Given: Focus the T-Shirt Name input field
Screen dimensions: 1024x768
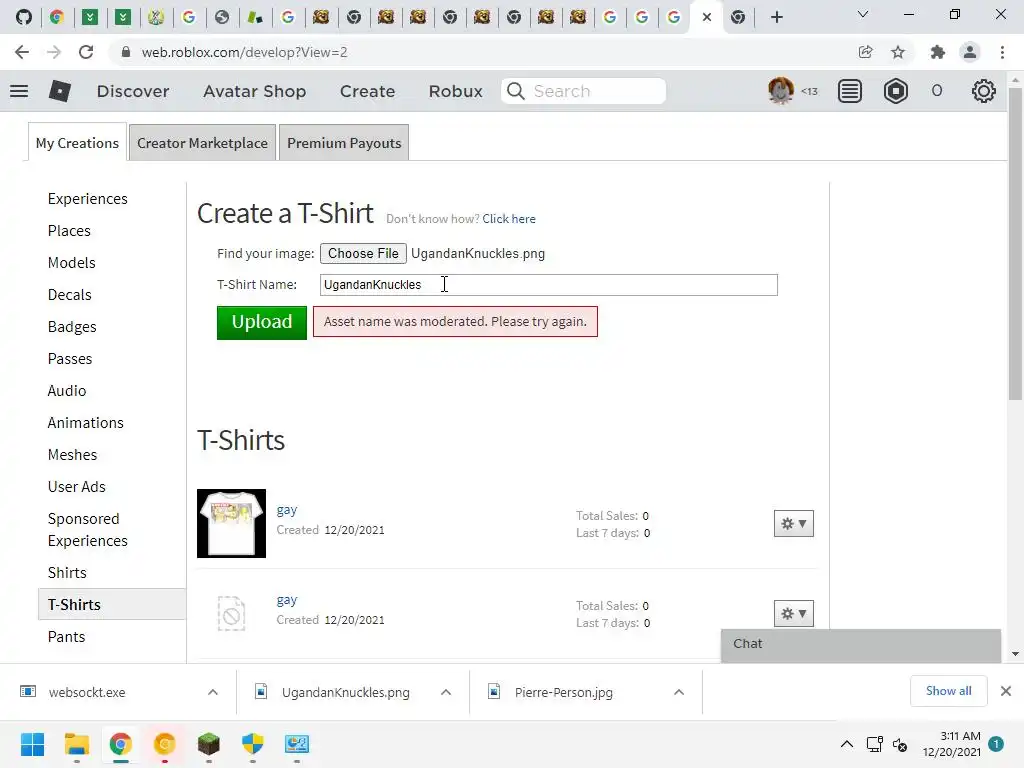Looking at the screenshot, I should point(549,285).
